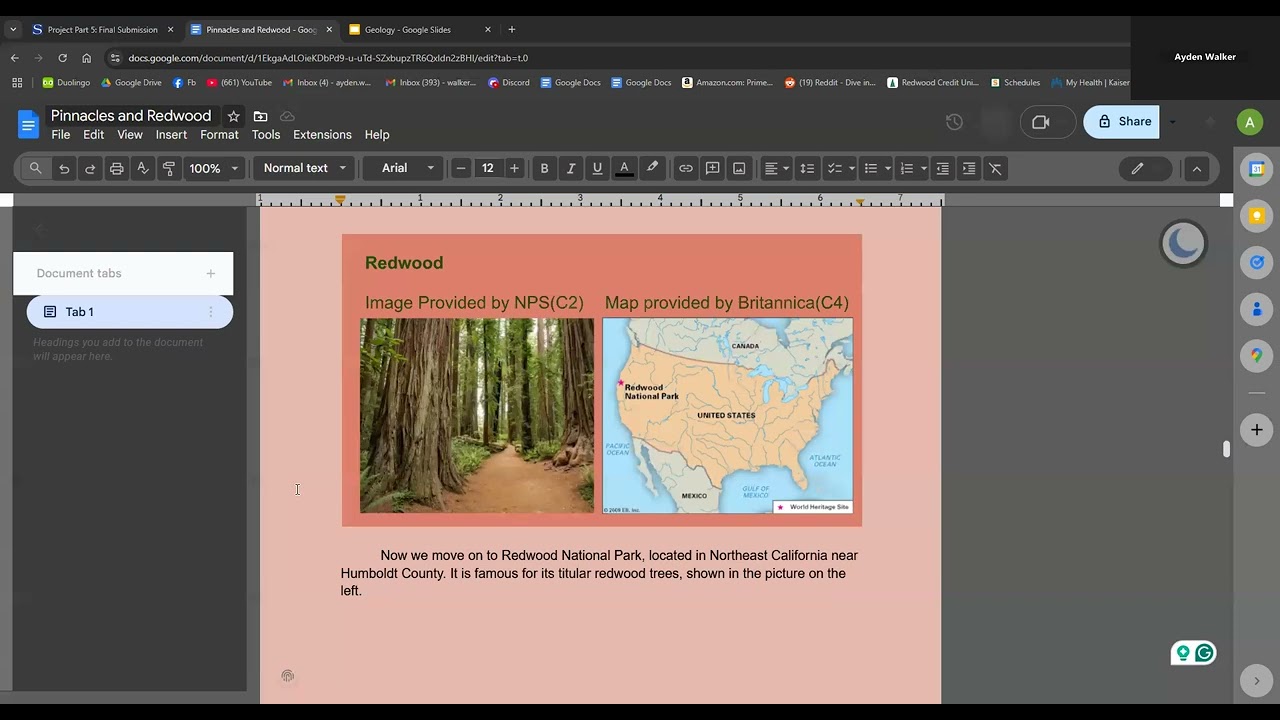Screen dimensions: 1280x720
Task: Open line and paragraph spacing
Action: 807,168
